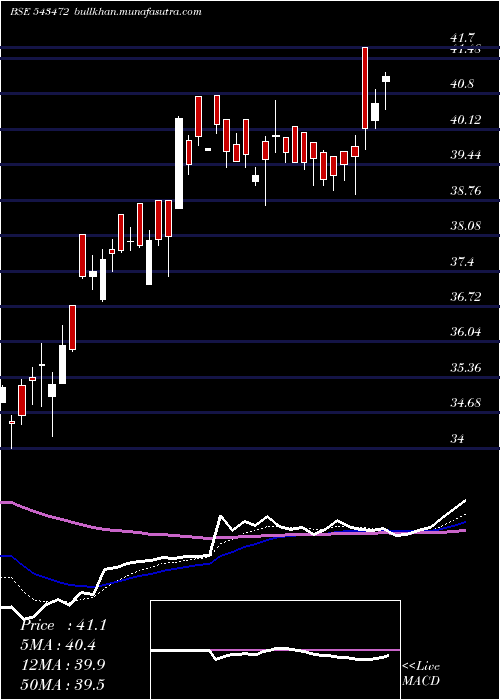This screenshot has width=500, height=700.
Task: Click the tall white breakout candle near 40
Action: 179,163
